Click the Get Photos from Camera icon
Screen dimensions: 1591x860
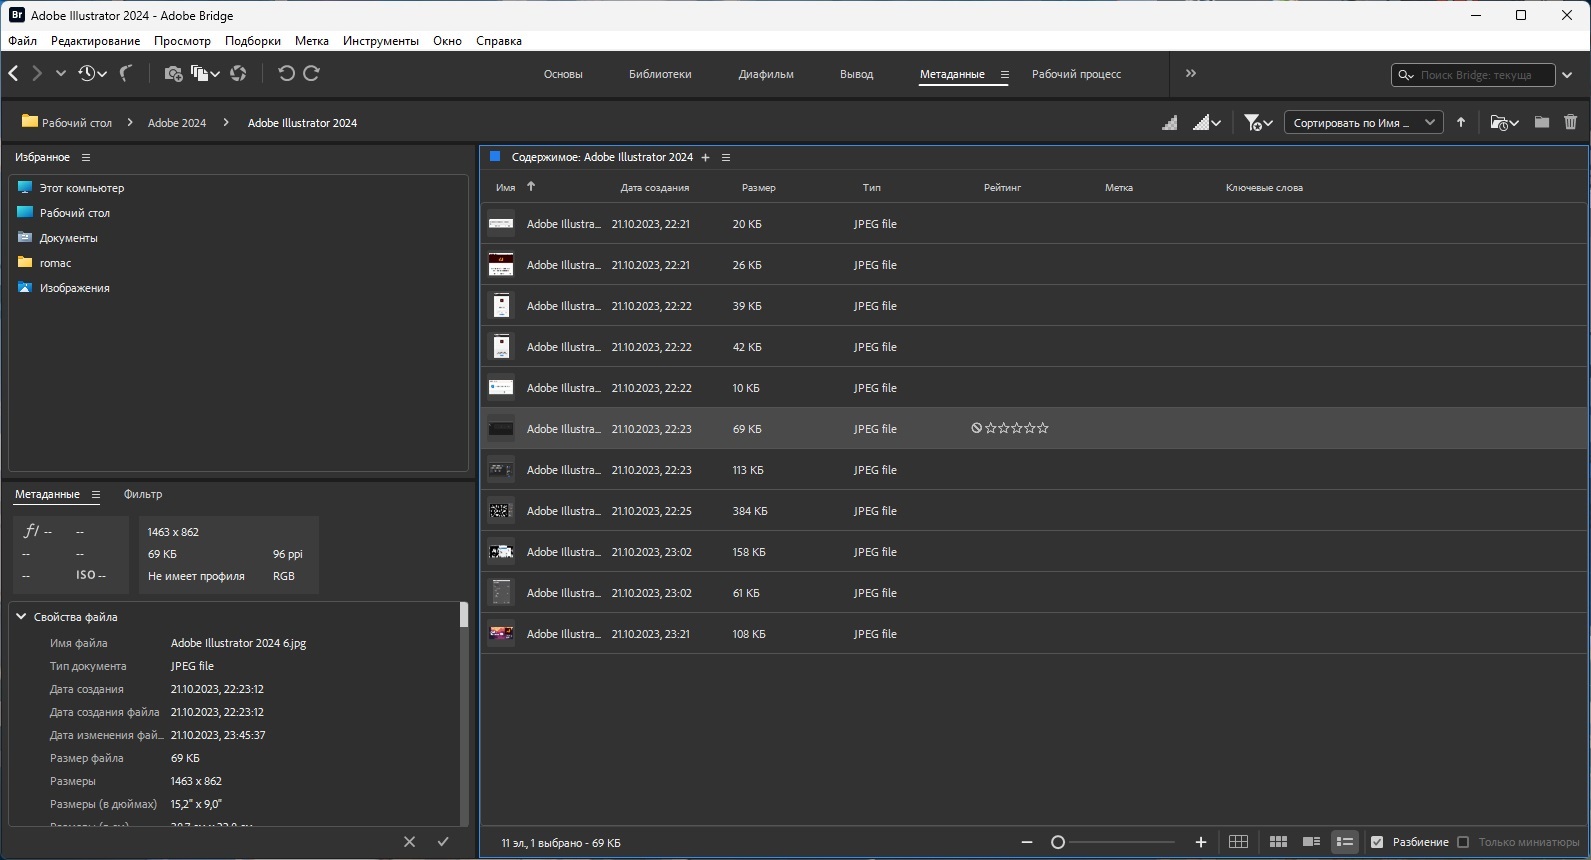[173, 73]
